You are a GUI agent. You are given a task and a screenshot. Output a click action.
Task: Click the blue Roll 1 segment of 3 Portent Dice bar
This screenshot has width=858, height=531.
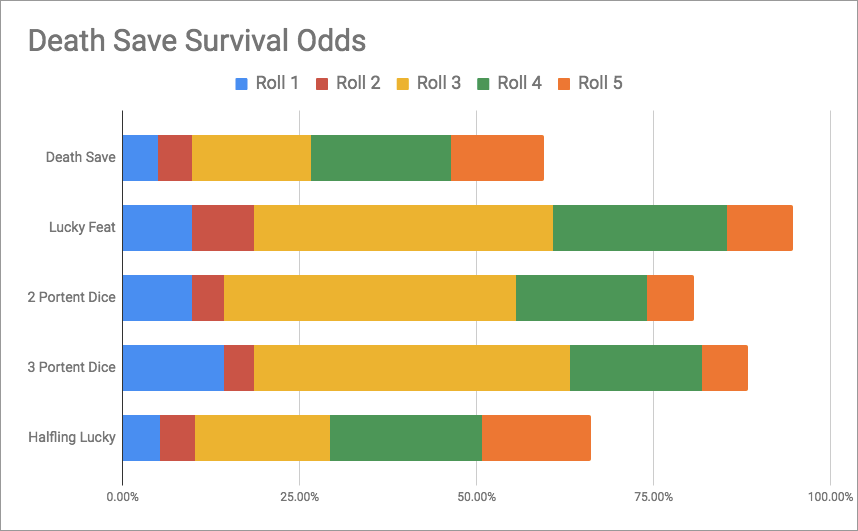[173, 368]
